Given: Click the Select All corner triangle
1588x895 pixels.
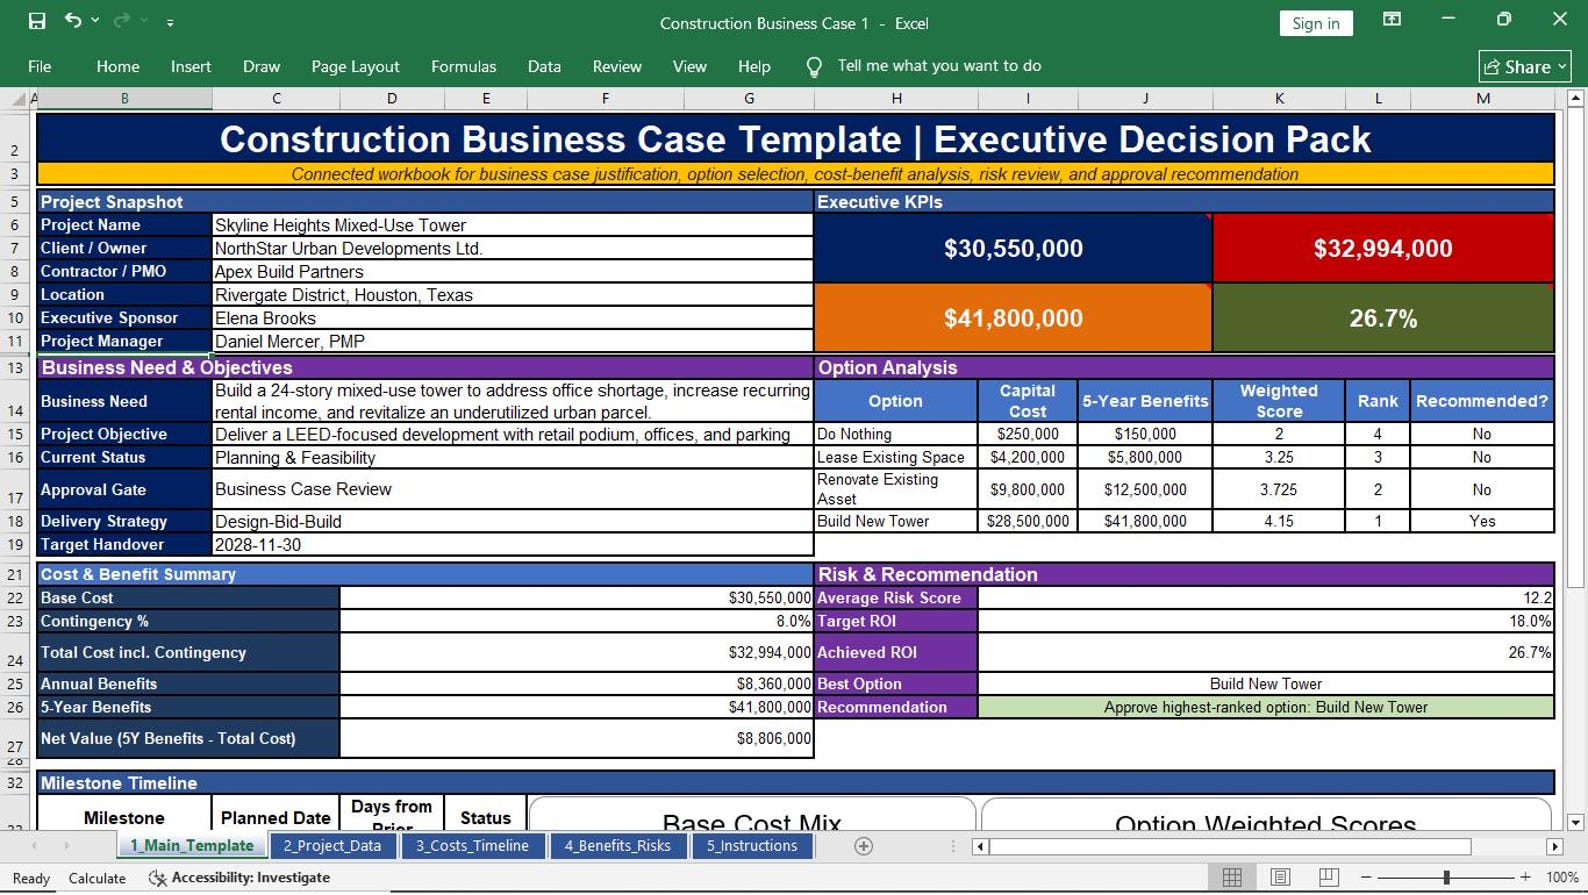Looking at the screenshot, I should [18, 99].
